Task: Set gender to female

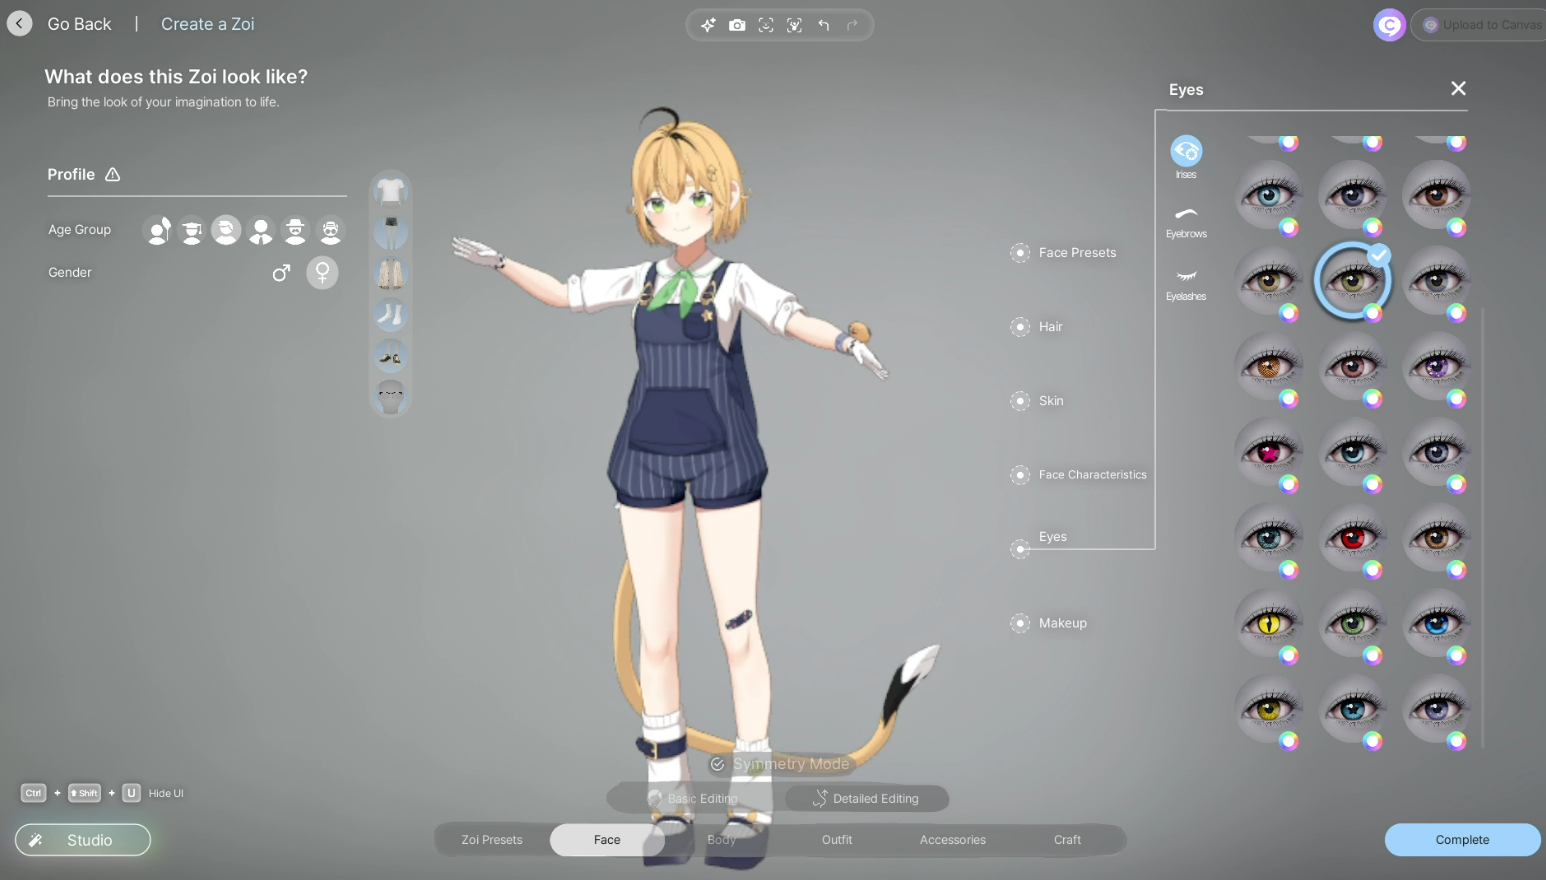Action: (322, 272)
